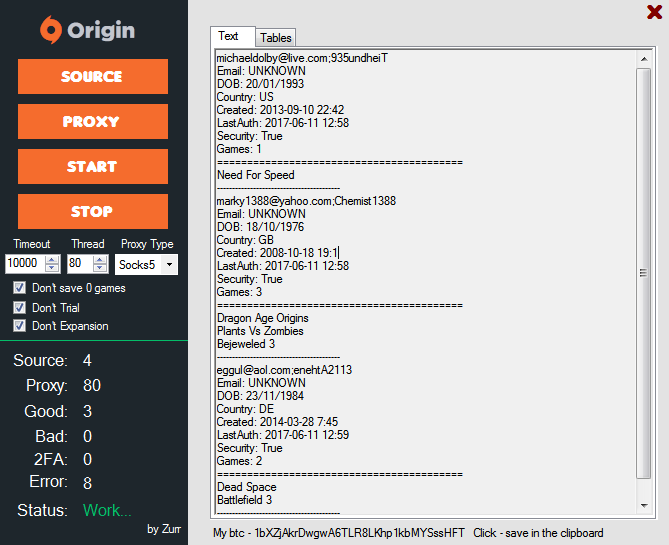Open the Proxy Type Socks5 dropdown
669x545 pixels.
[146, 265]
